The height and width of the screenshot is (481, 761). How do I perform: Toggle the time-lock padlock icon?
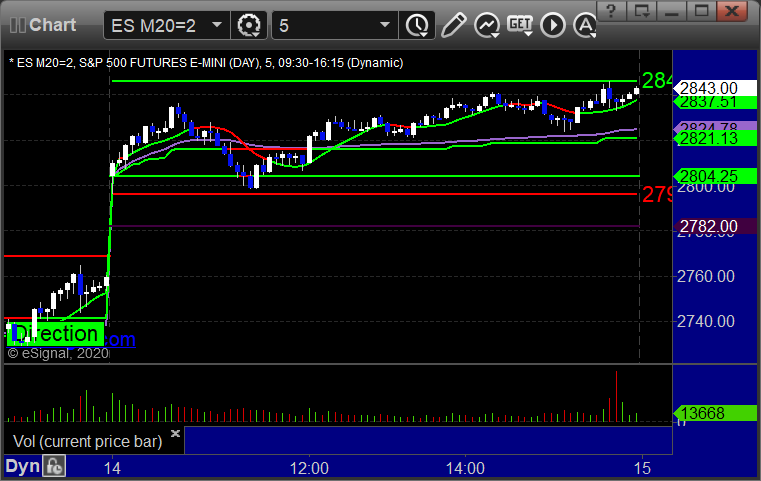coord(54,466)
